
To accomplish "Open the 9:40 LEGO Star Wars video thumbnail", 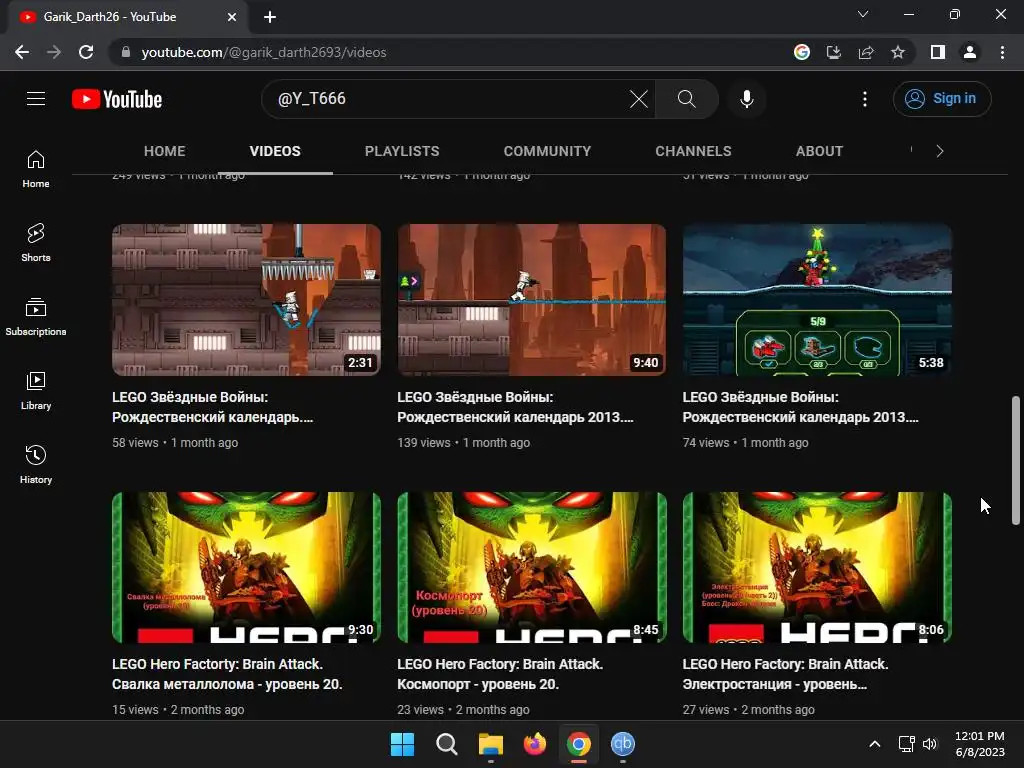I will (532, 300).
